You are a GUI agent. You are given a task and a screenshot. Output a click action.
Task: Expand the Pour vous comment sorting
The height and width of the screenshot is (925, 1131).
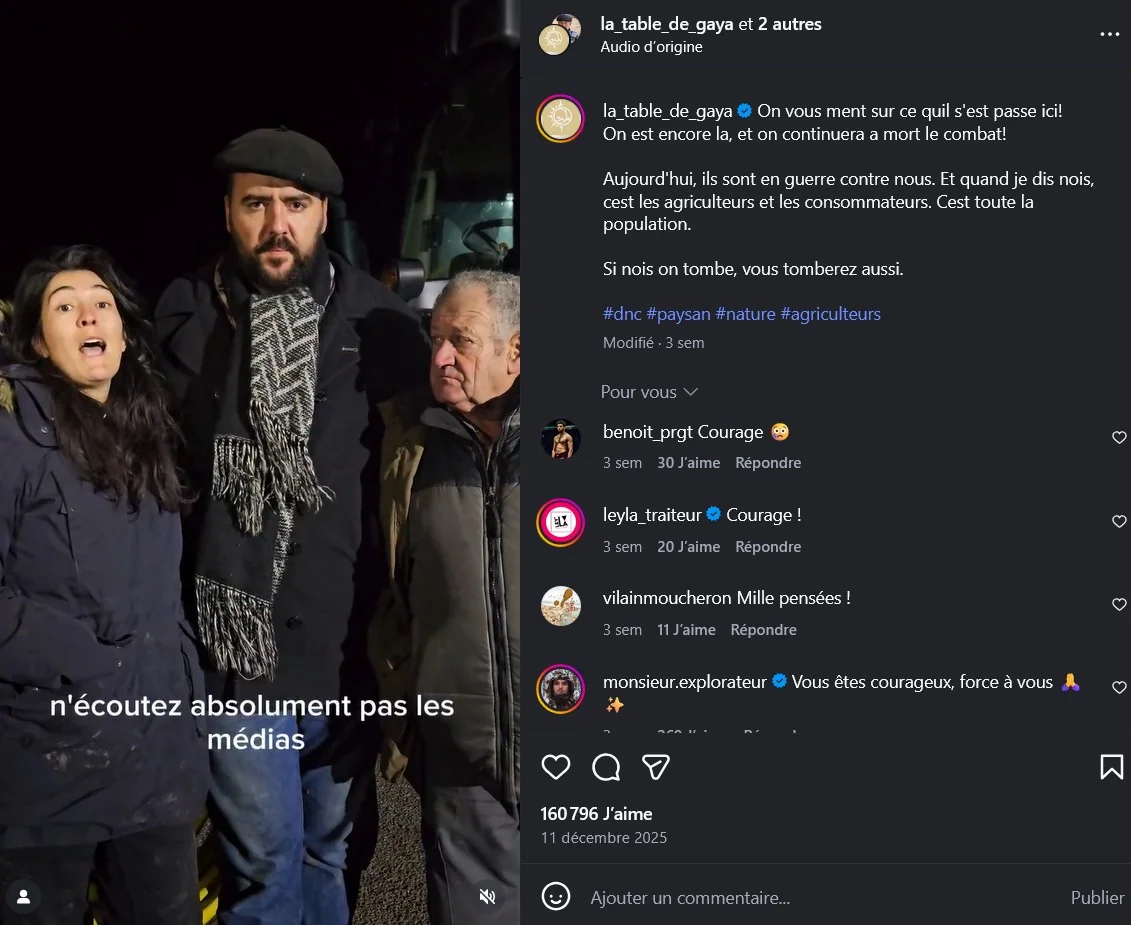649,392
